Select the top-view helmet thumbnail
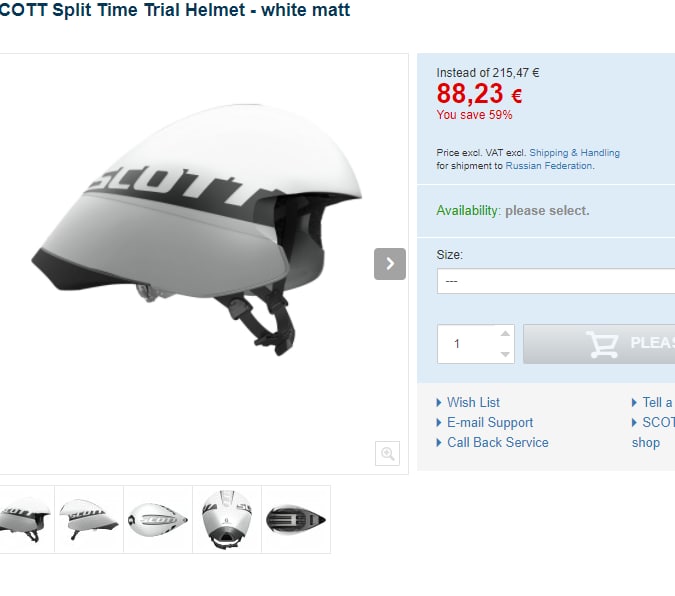 coord(158,519)
